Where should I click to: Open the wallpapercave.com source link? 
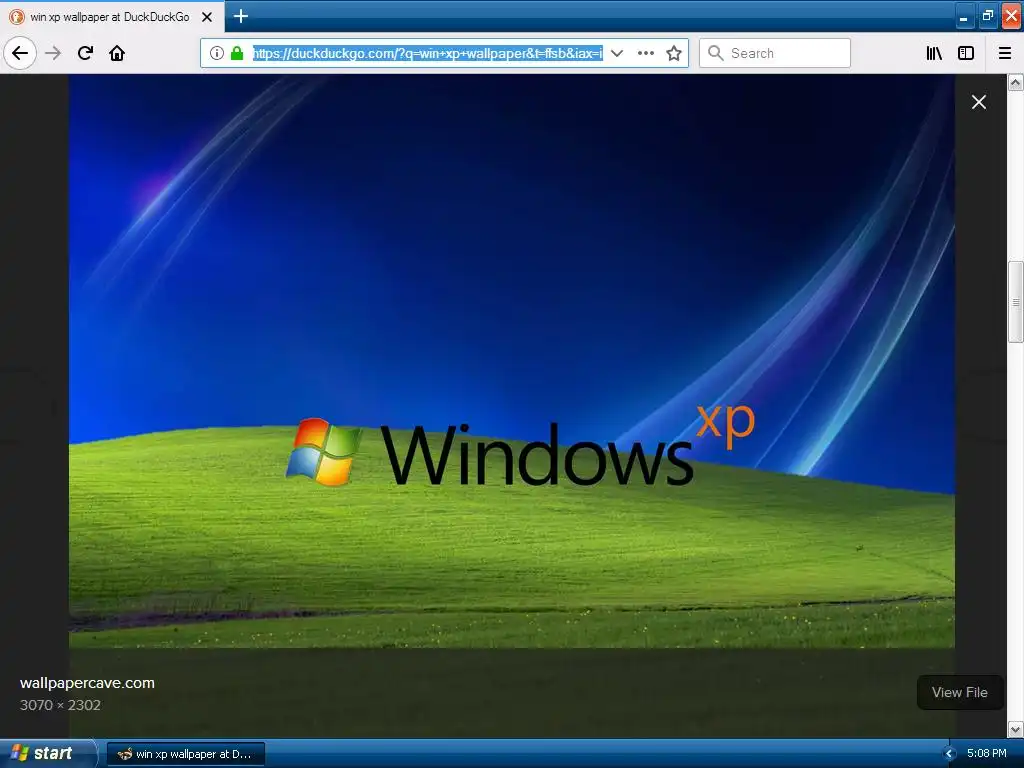88,683
